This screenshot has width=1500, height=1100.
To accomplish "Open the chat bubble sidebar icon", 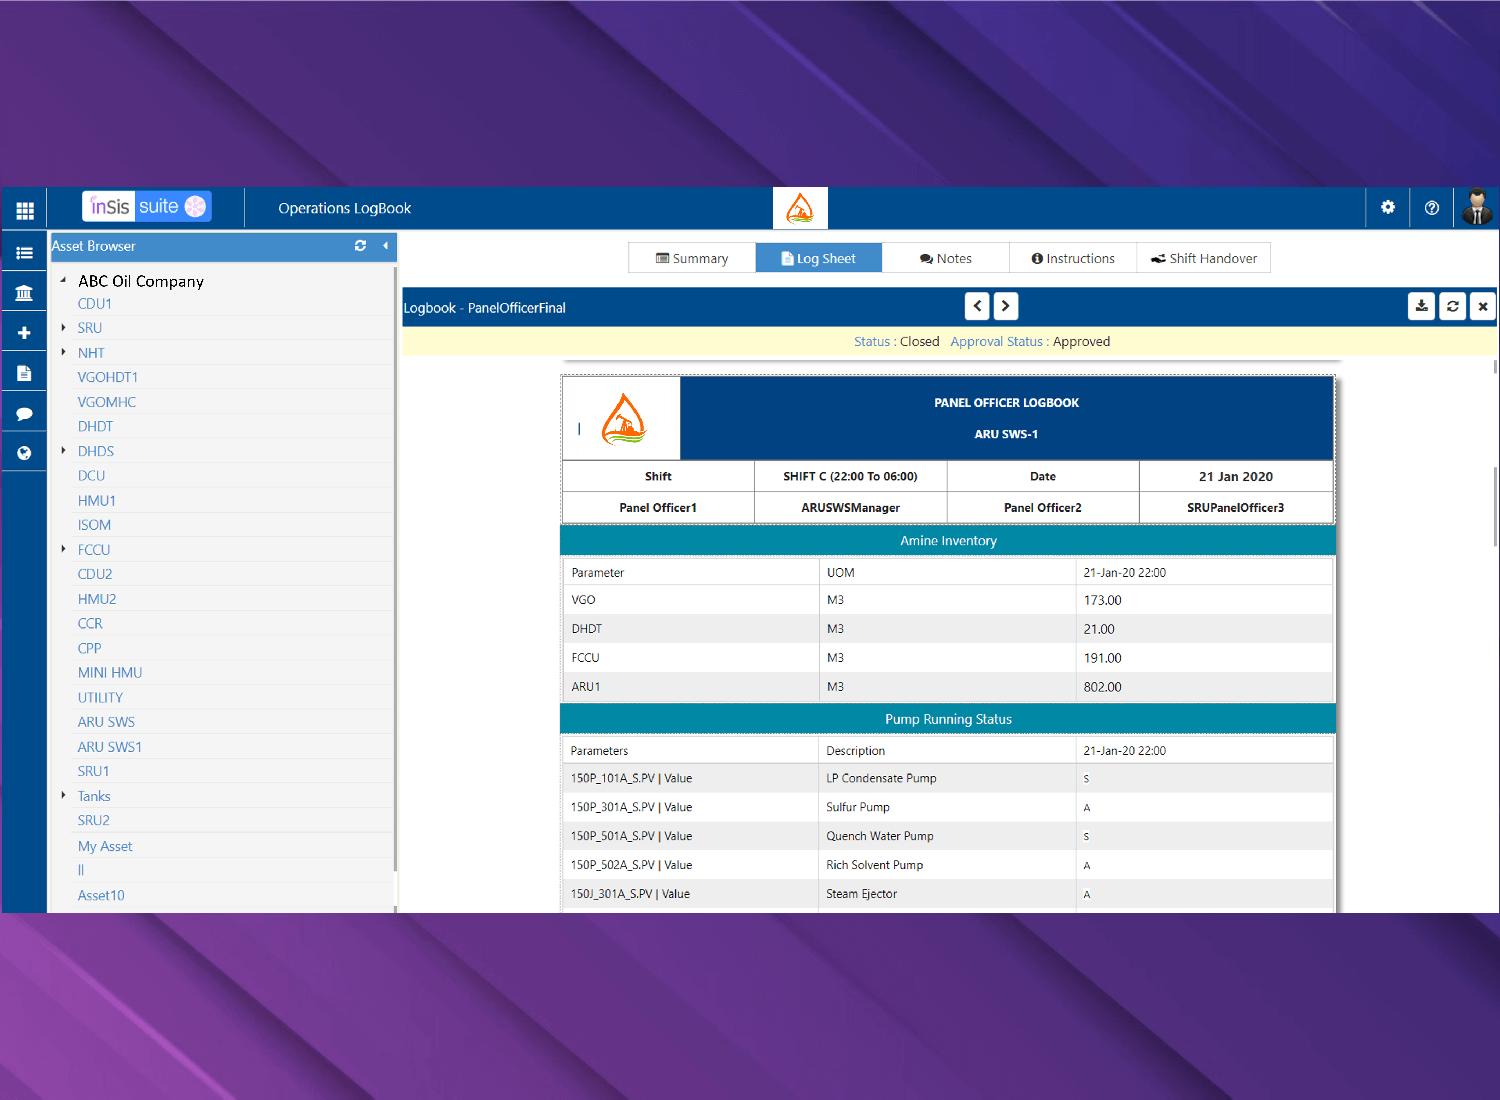I will coord(25,414).
